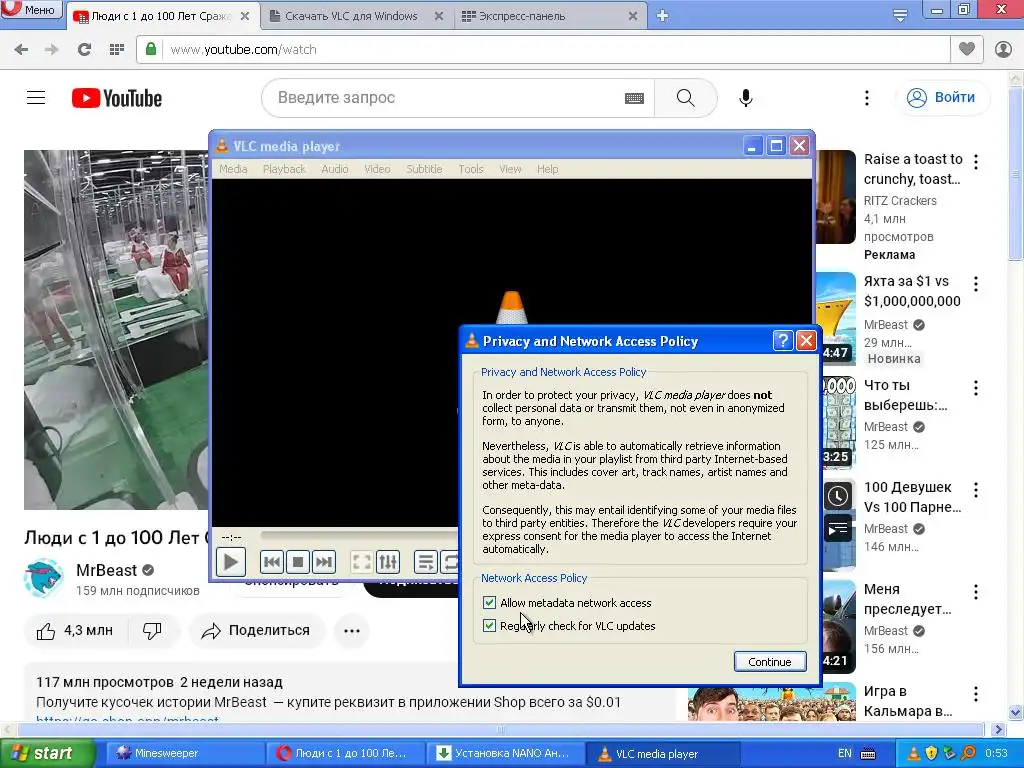
Task: Uncheck Regularly check for VLC updates
Action: (x=489, y=625)
